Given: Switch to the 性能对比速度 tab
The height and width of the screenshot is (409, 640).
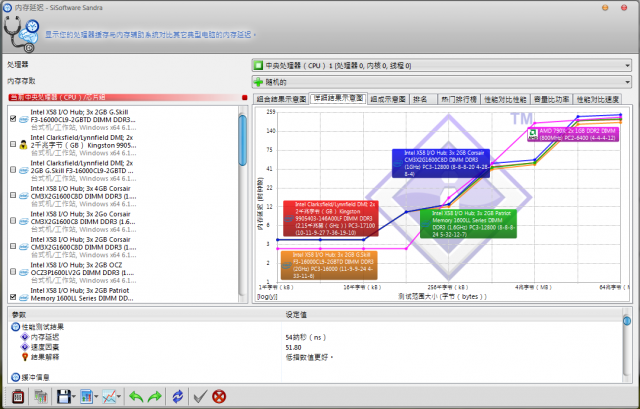Looking at the screenshot, I should (598, 99).
